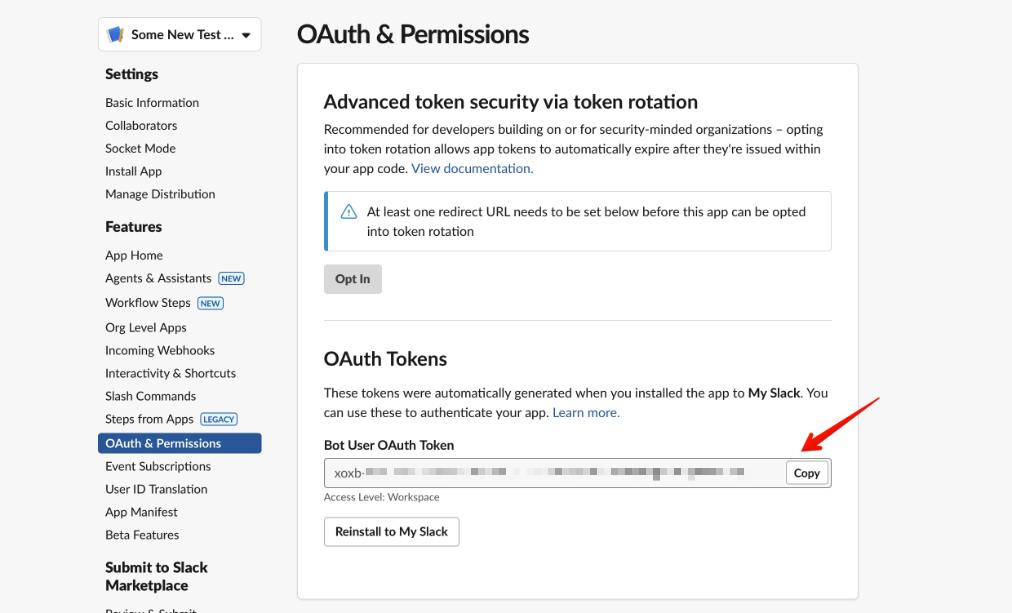1012x613 pixels.
Task: Open the View documentation link
Action: coord(472,169)
